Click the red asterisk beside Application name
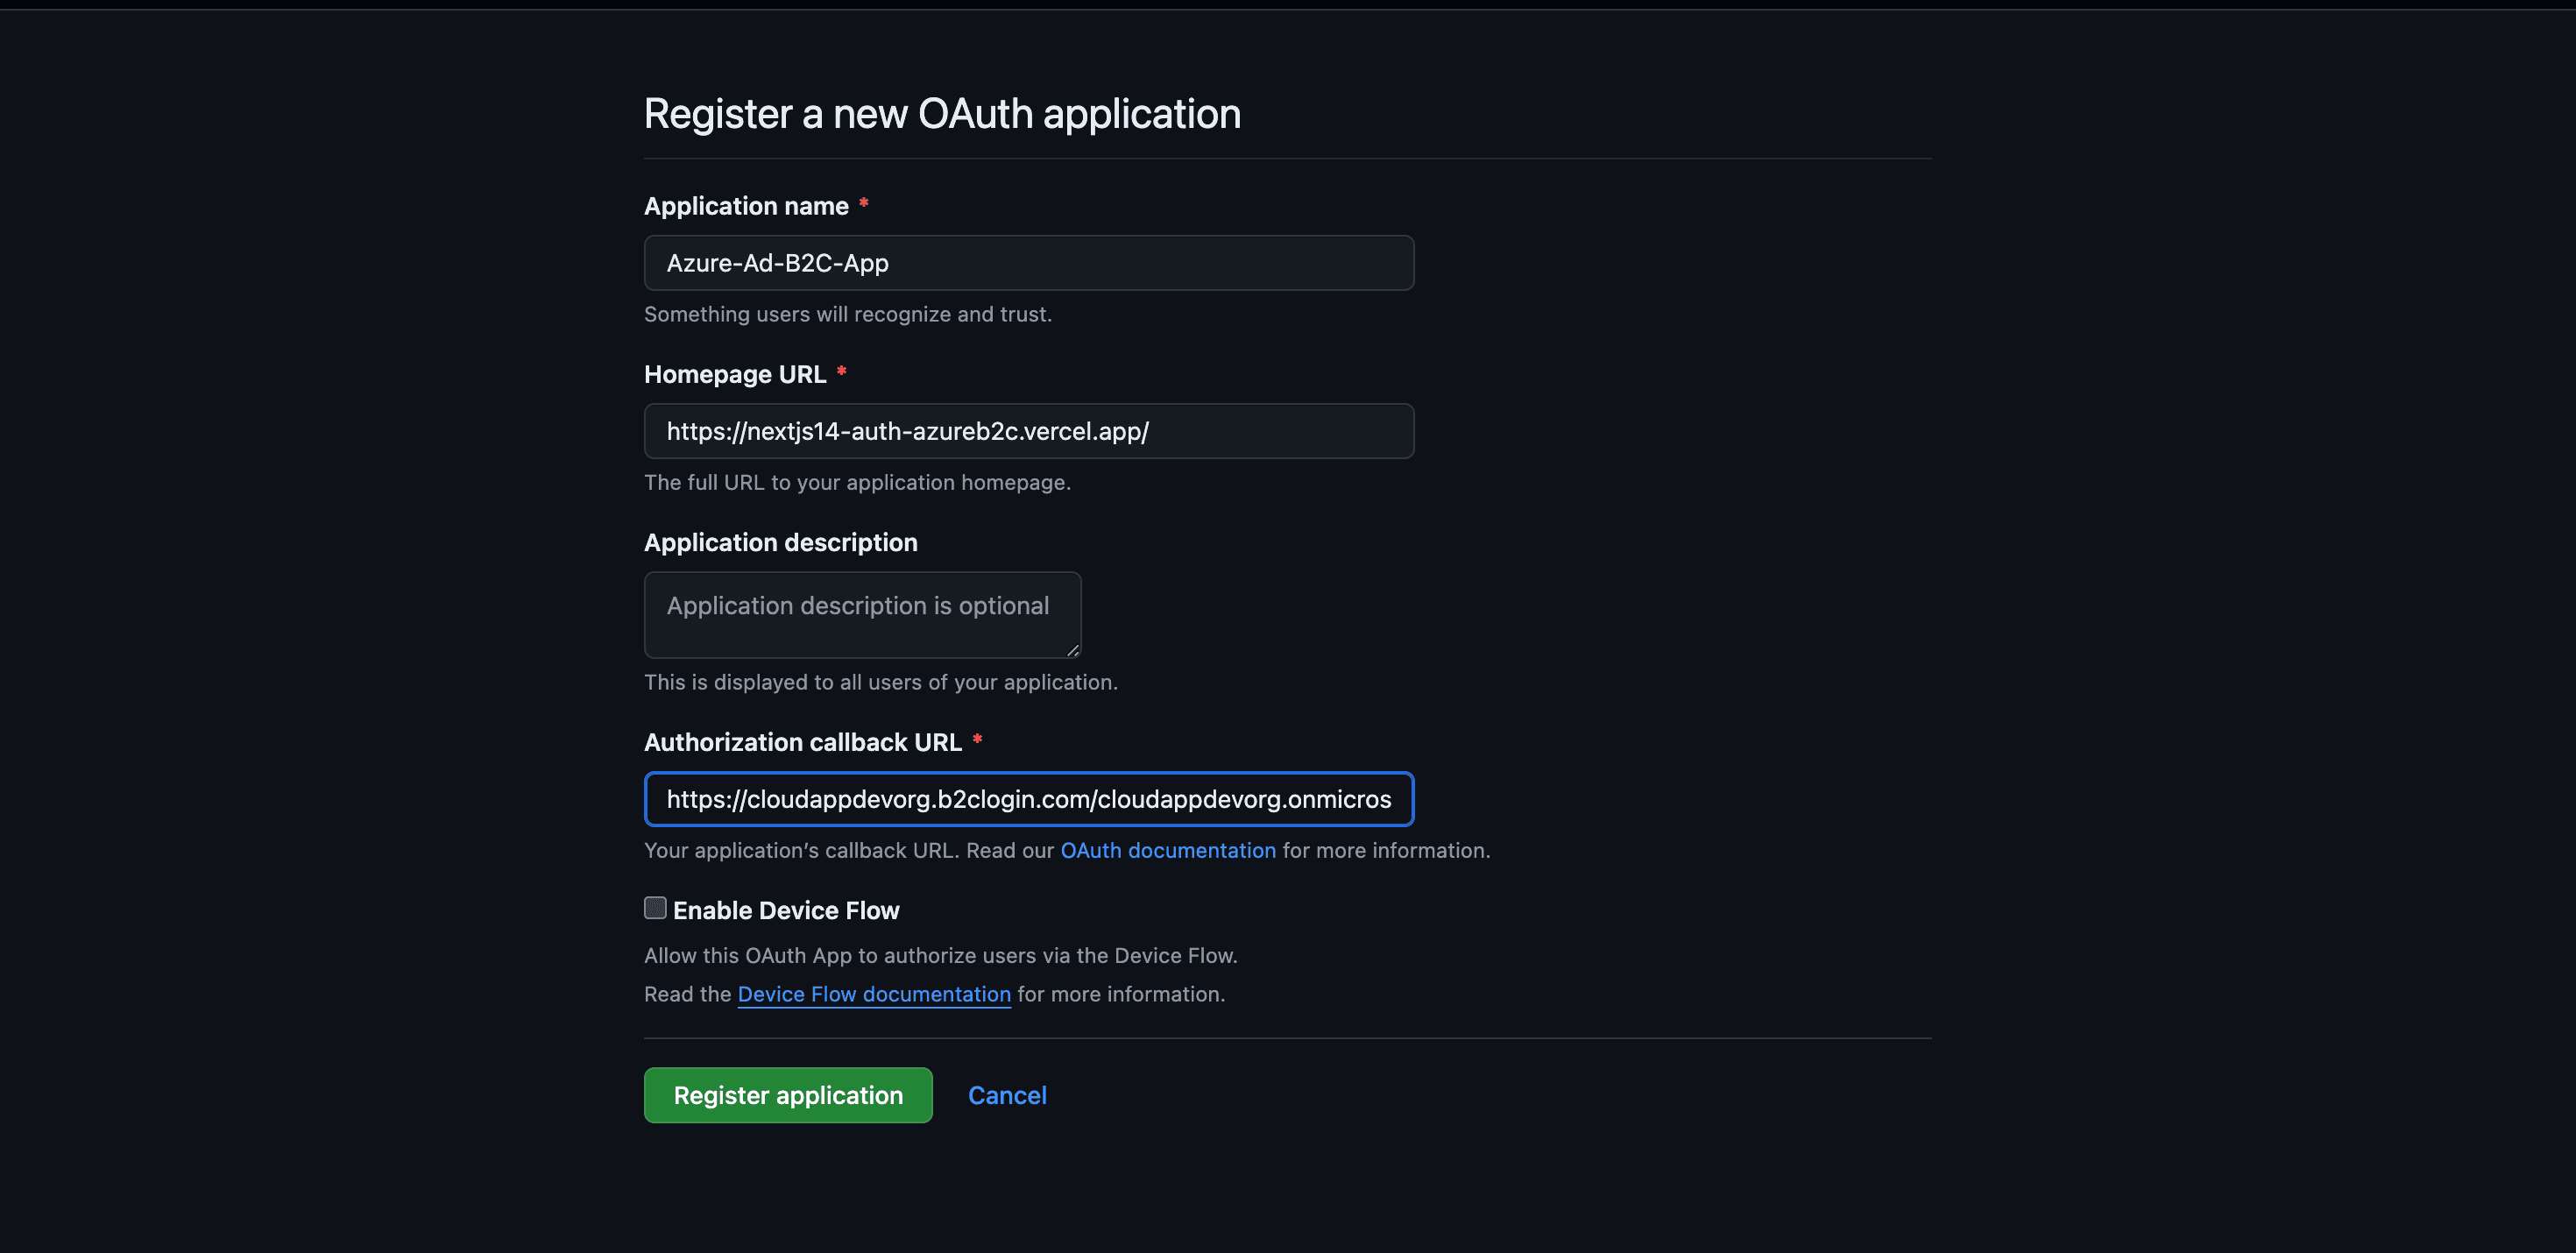This screenshot has width=2576, height=1253. click(863, 203)
